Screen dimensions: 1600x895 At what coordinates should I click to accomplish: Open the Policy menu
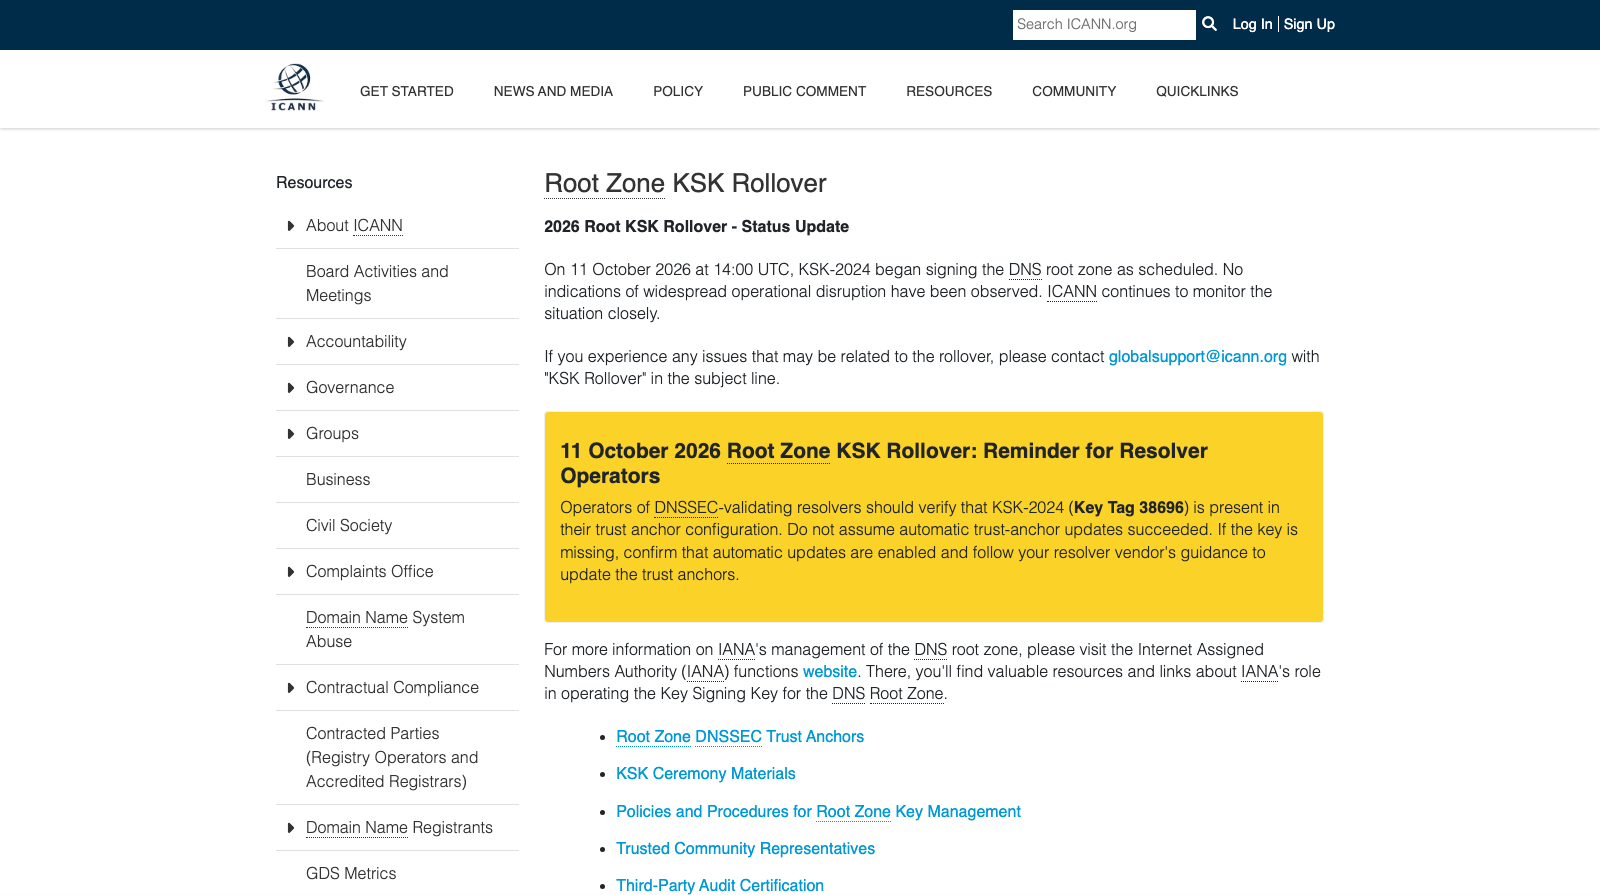coord(678,91)
